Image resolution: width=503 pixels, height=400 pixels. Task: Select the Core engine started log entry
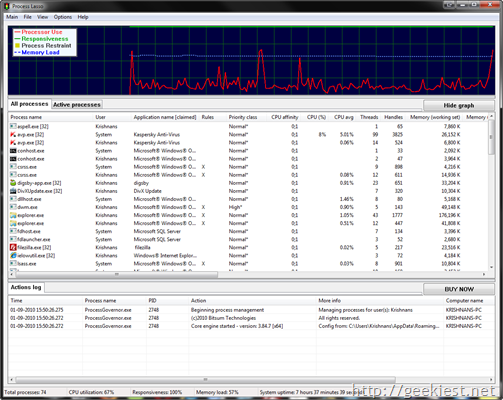[x=237, y=326]
